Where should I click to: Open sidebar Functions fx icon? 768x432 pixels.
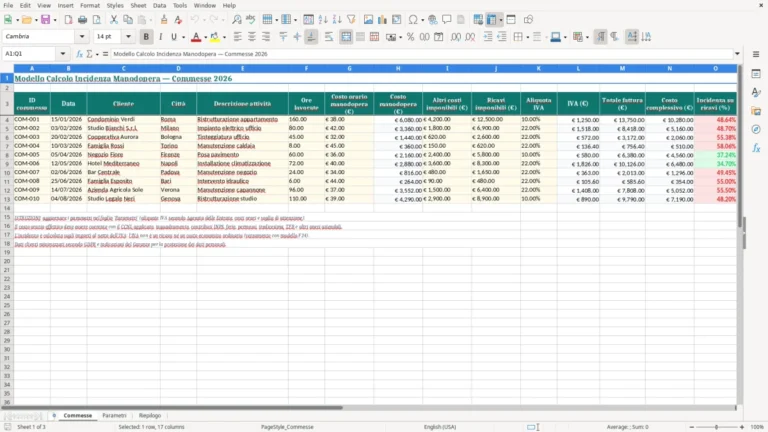pyautogui.click(x=756, y=148)
